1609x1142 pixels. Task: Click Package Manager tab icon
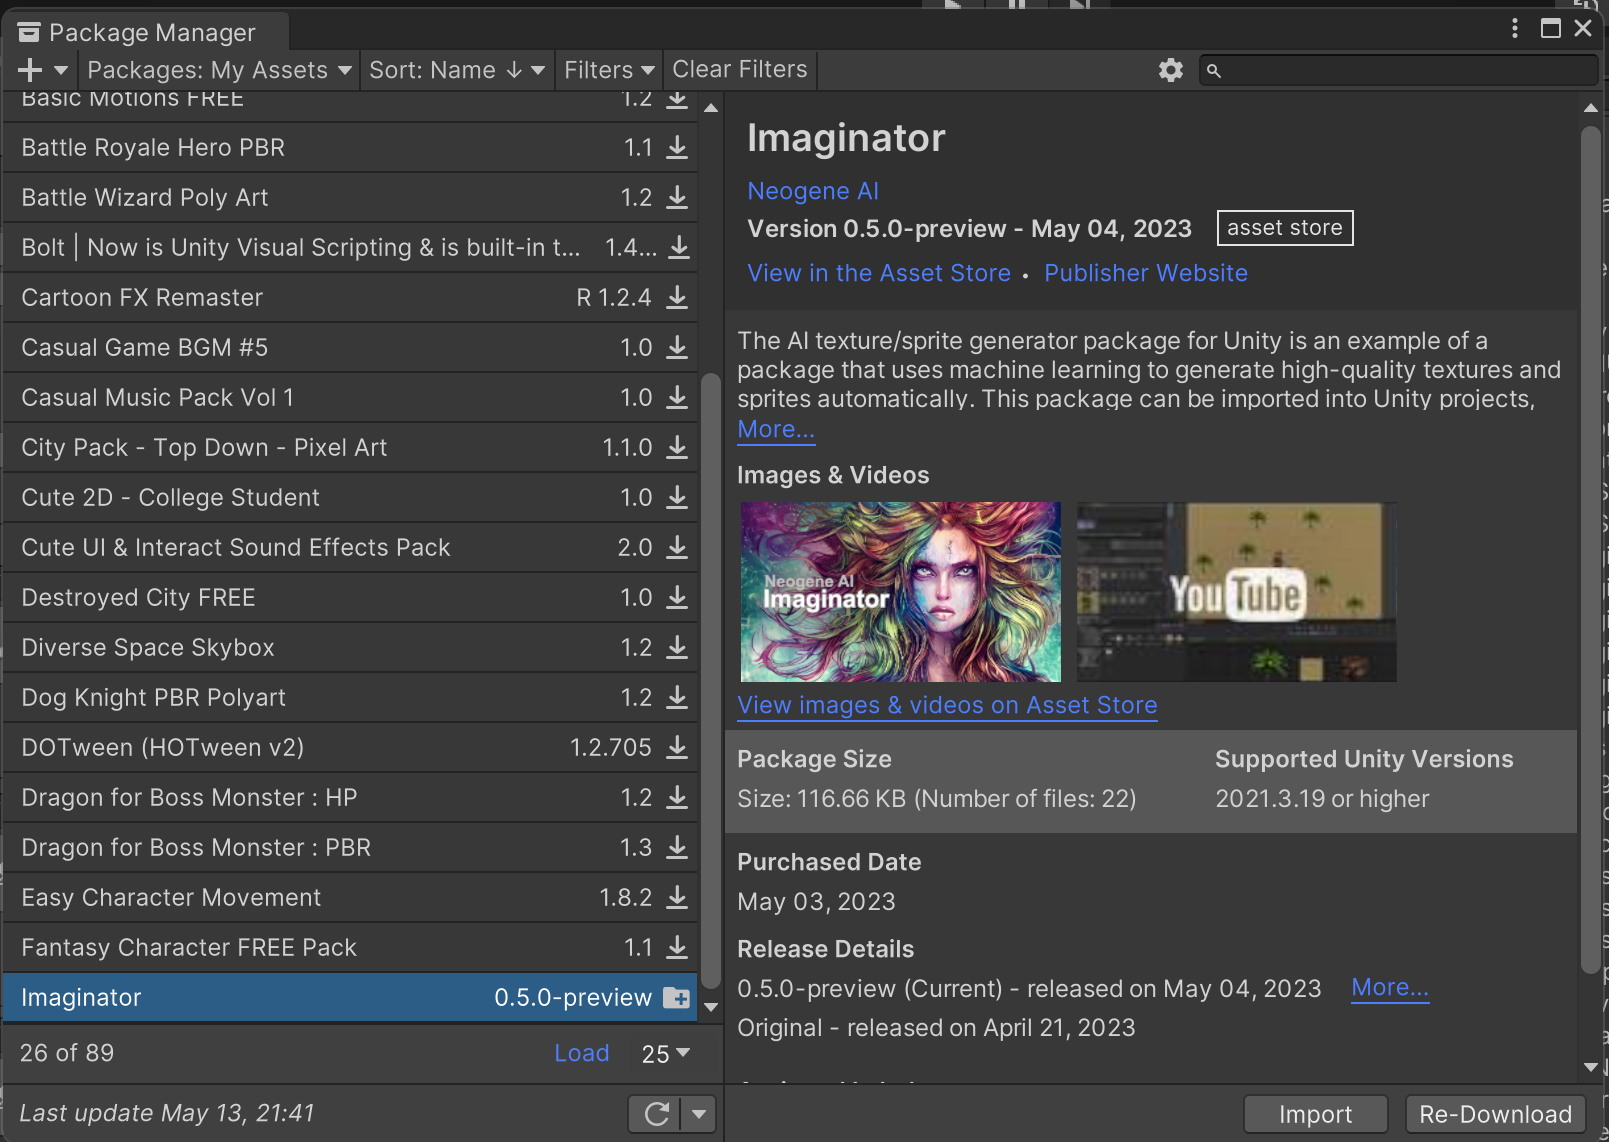[x=29, y=33]
